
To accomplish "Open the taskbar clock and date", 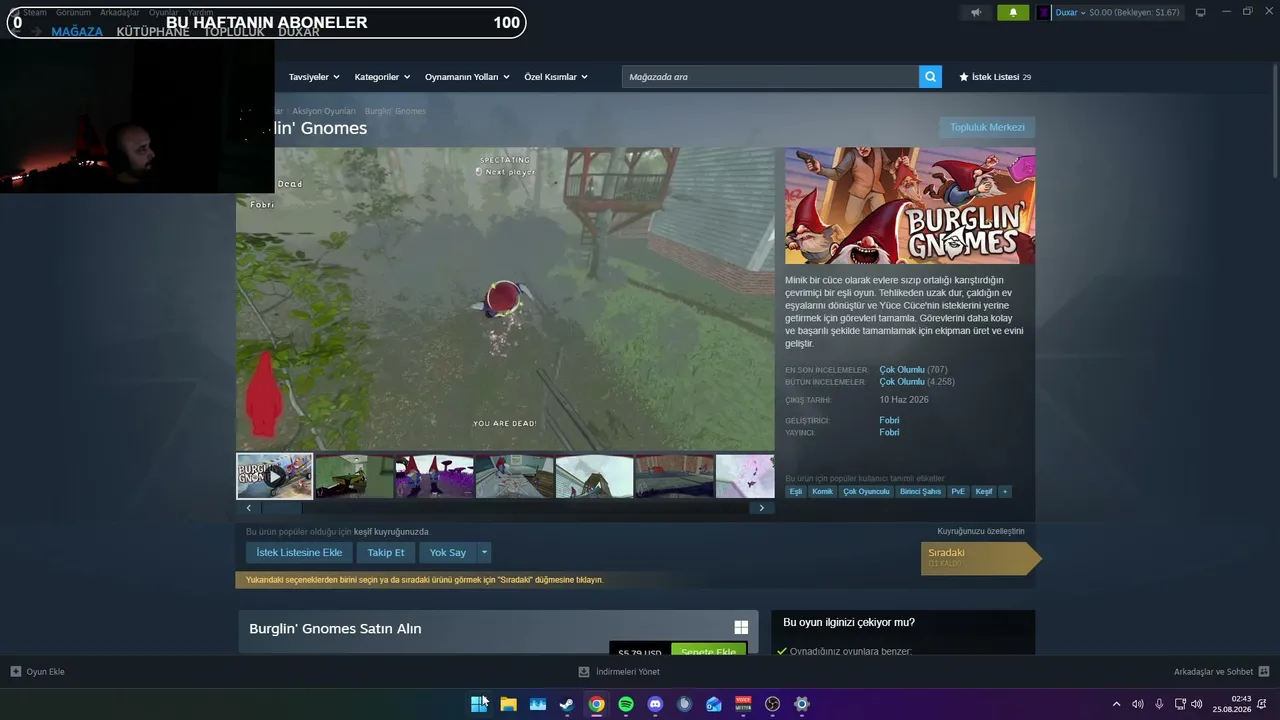I will tap(1232, 704).
